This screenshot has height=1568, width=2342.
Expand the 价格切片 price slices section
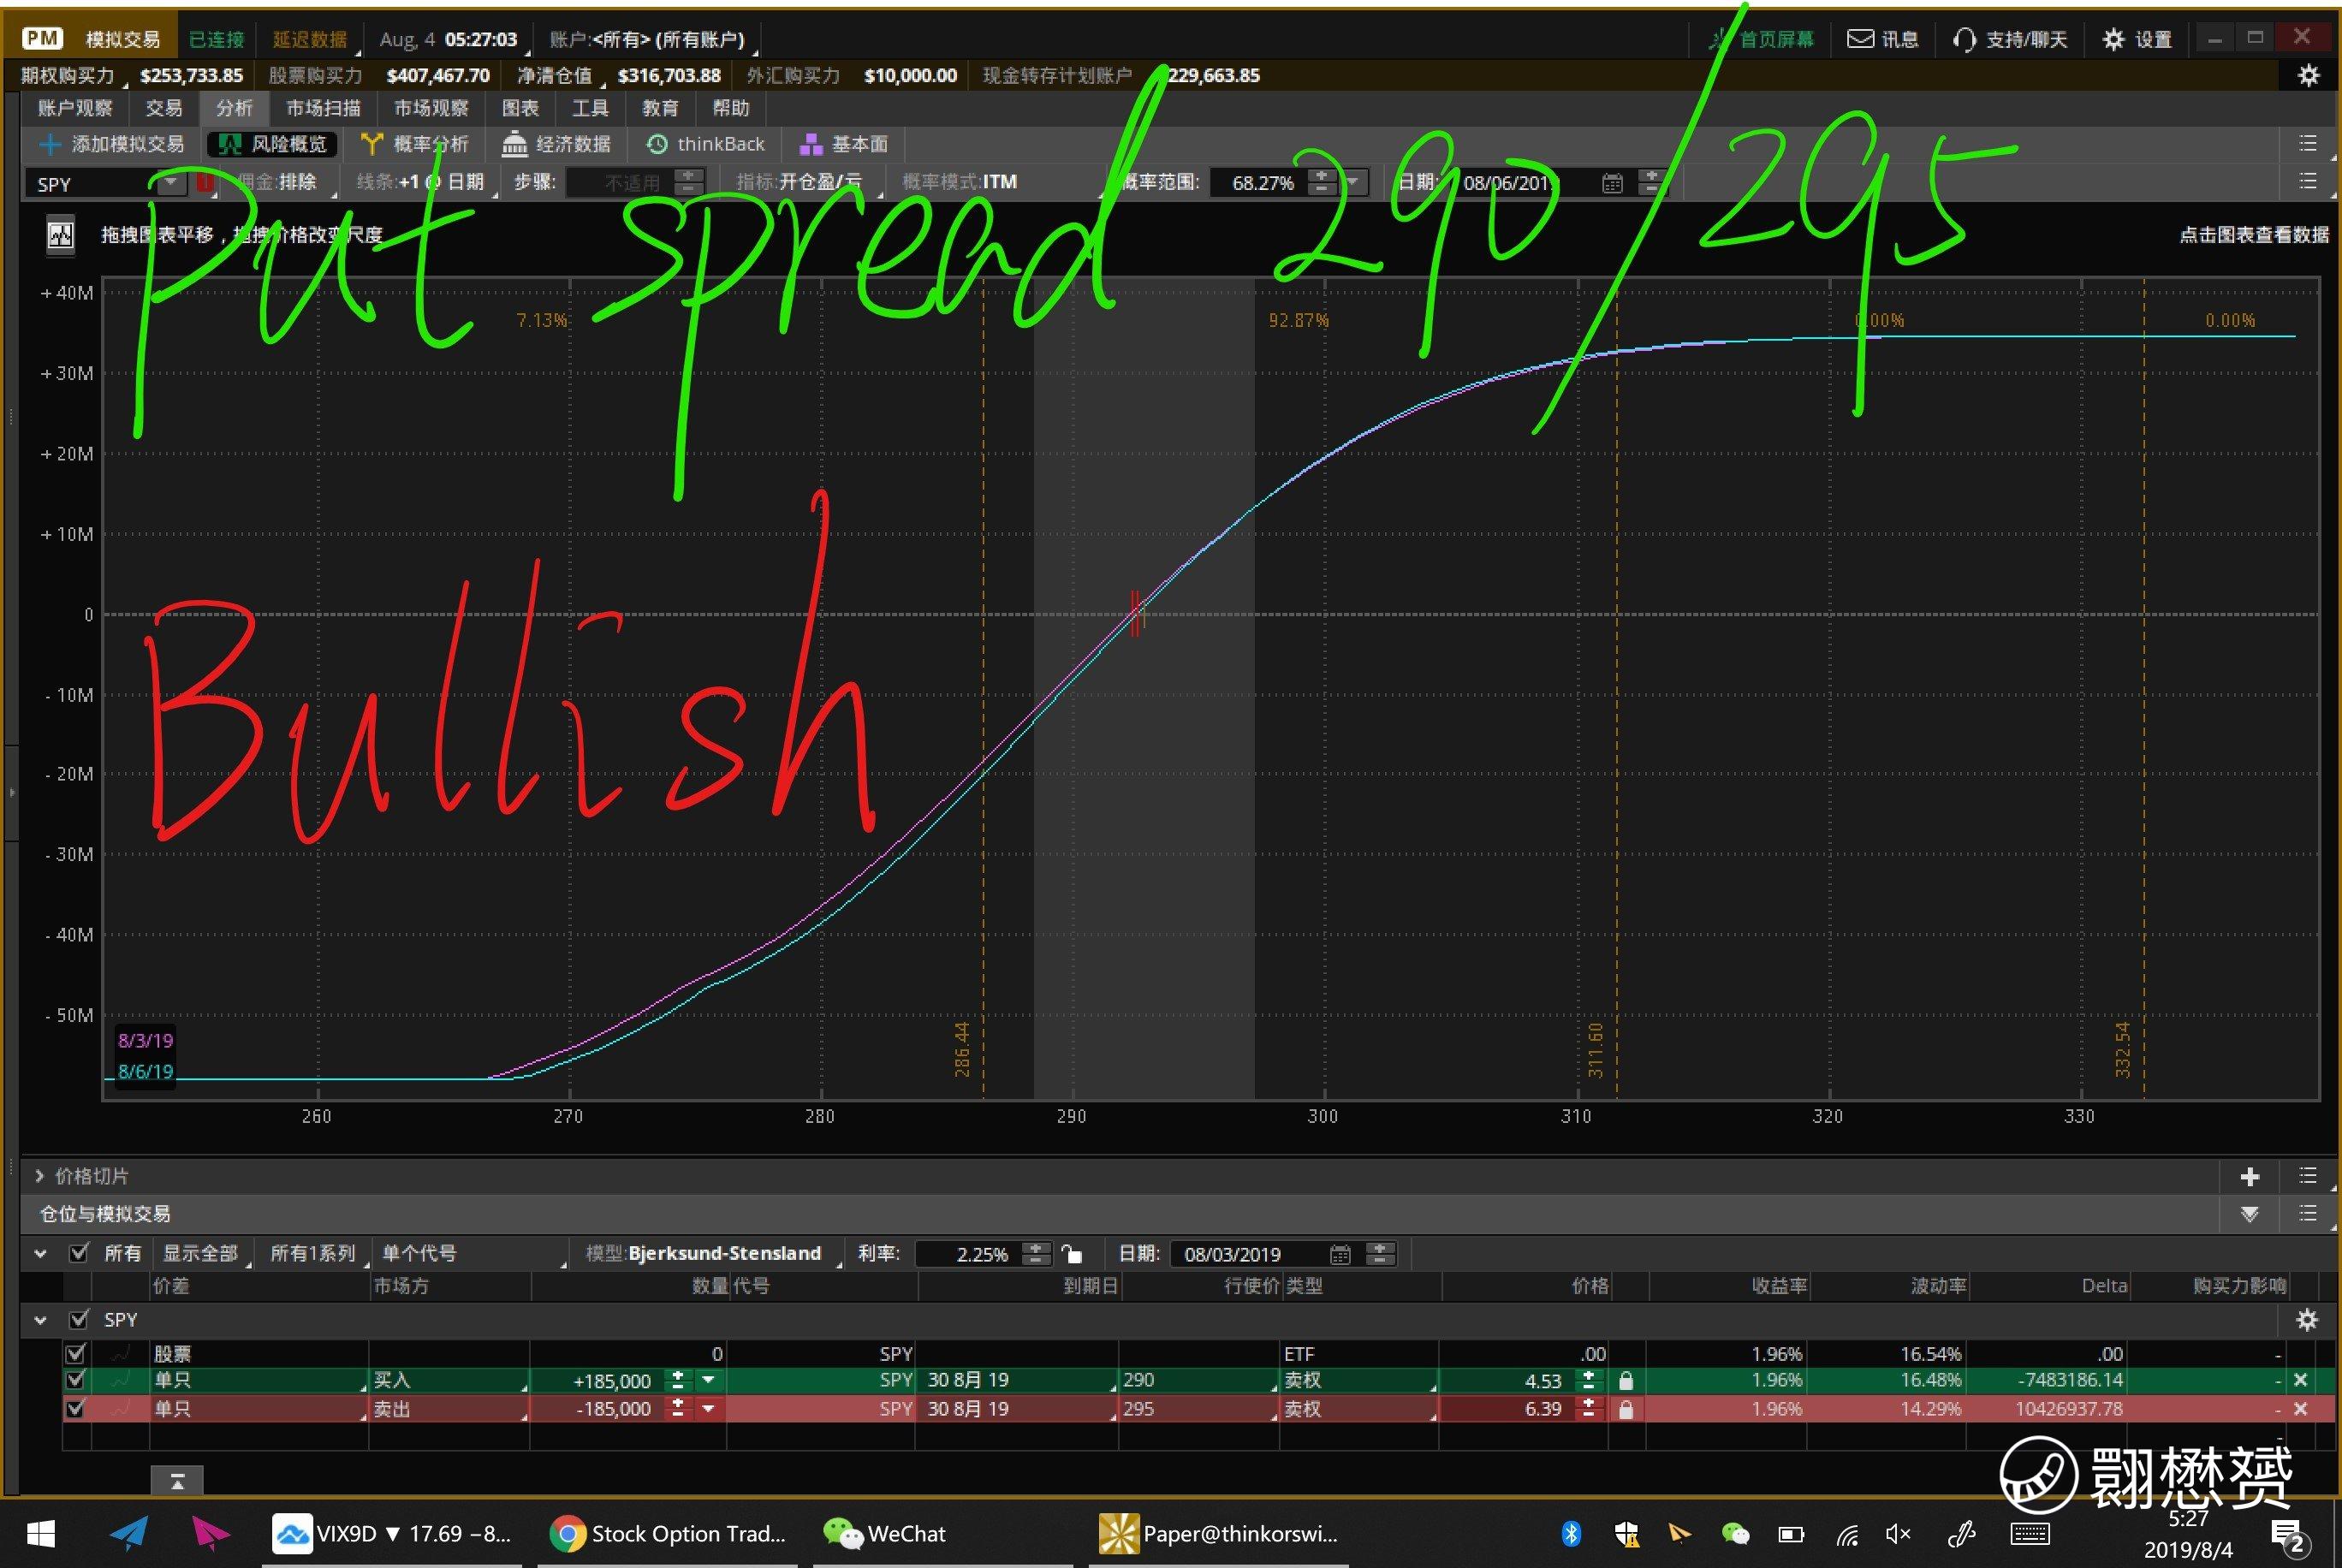click(40, 1176)
